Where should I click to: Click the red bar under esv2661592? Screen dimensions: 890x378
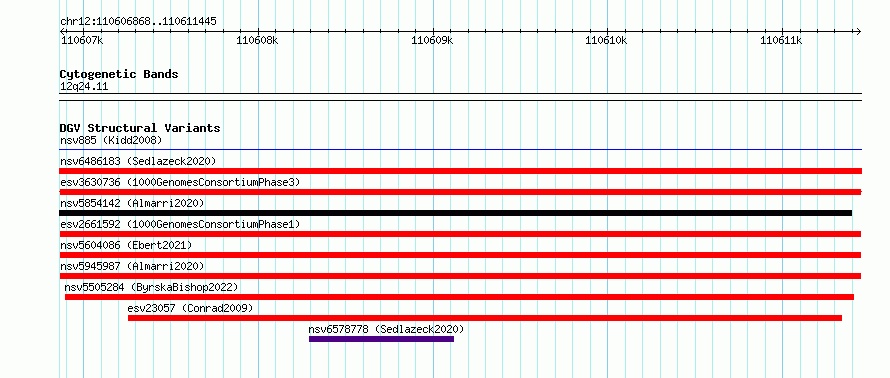click(460, 234)
